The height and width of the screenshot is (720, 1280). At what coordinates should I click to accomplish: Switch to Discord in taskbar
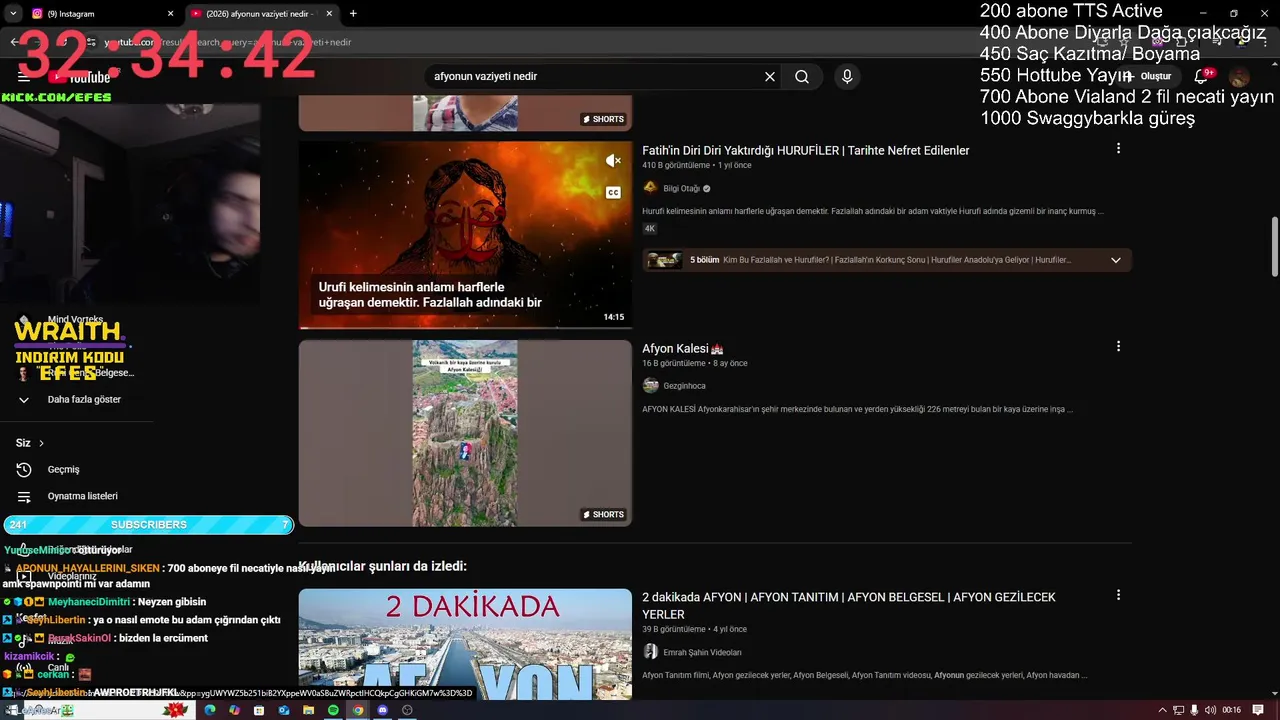point(382,710)
